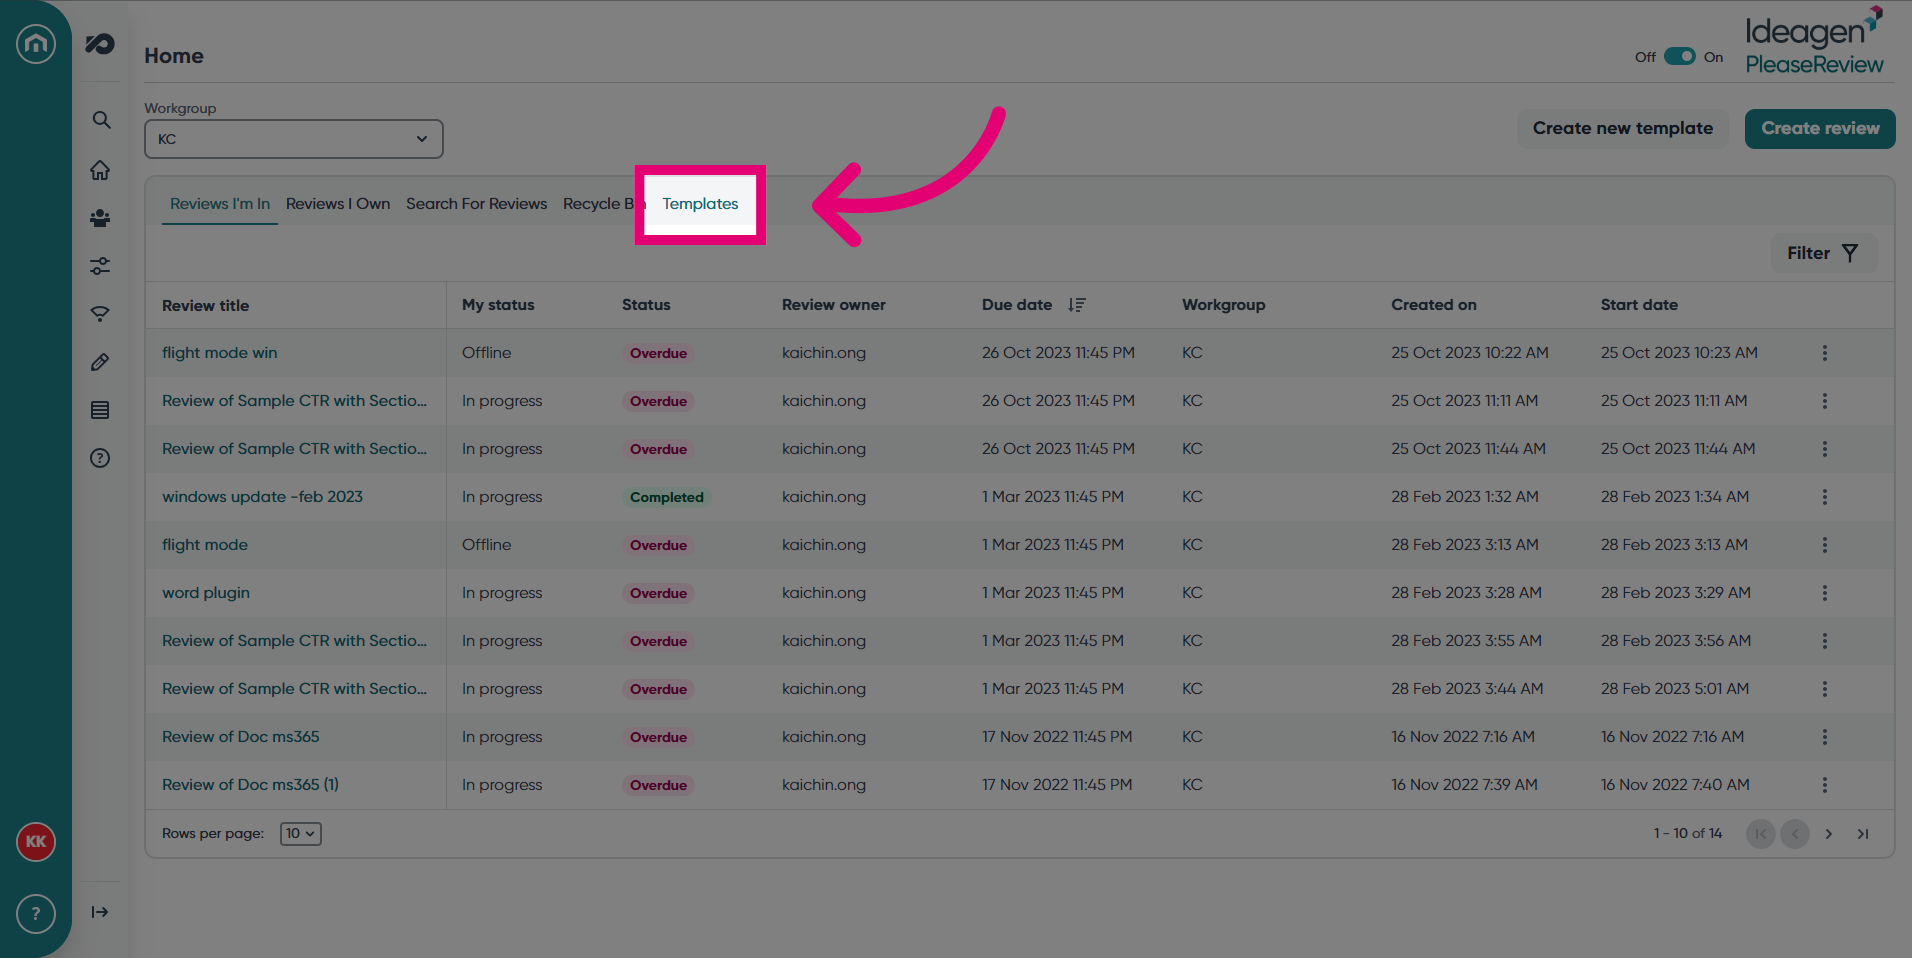Open row menu for windows update -feb 2023
The width and height of the screenshot is (1912, 958).
click(1825, 497)
